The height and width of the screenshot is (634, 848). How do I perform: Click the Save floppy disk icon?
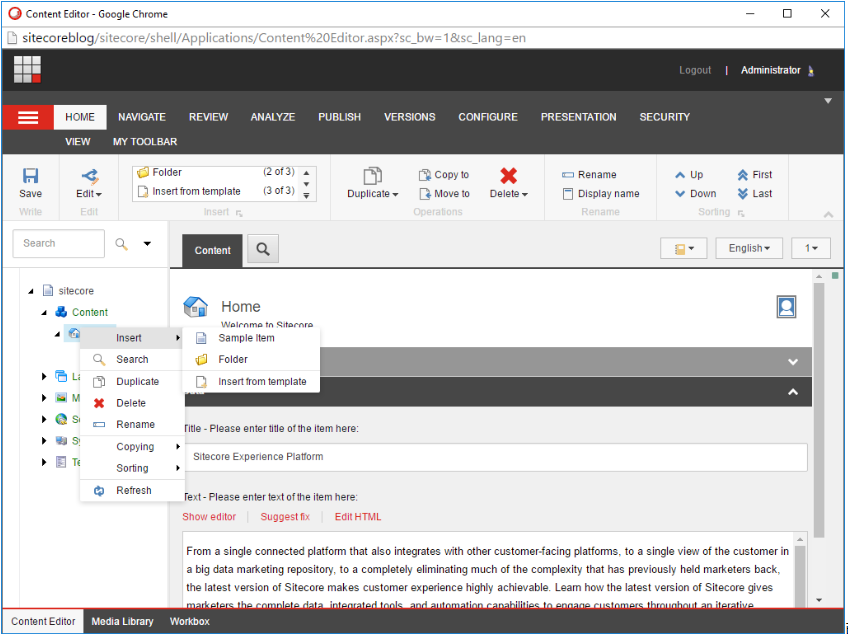pyautogui.click(x=30, y=175)
